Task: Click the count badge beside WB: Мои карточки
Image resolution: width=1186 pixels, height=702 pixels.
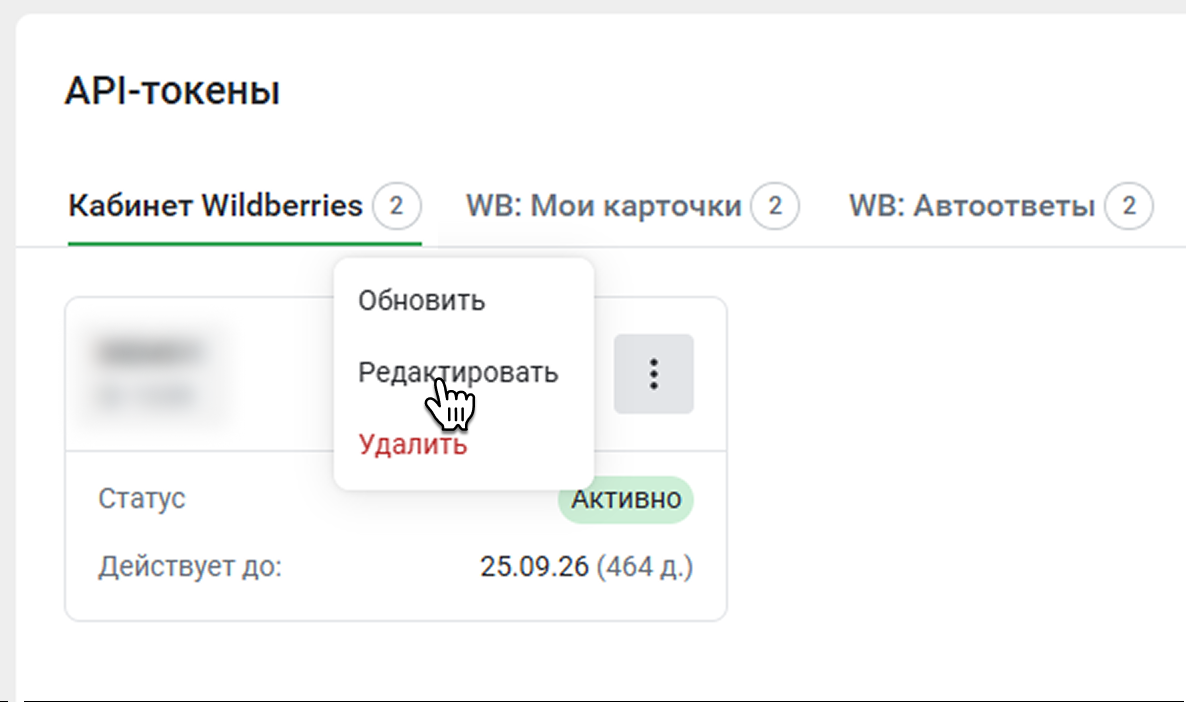Action: (x=775, y=207)
